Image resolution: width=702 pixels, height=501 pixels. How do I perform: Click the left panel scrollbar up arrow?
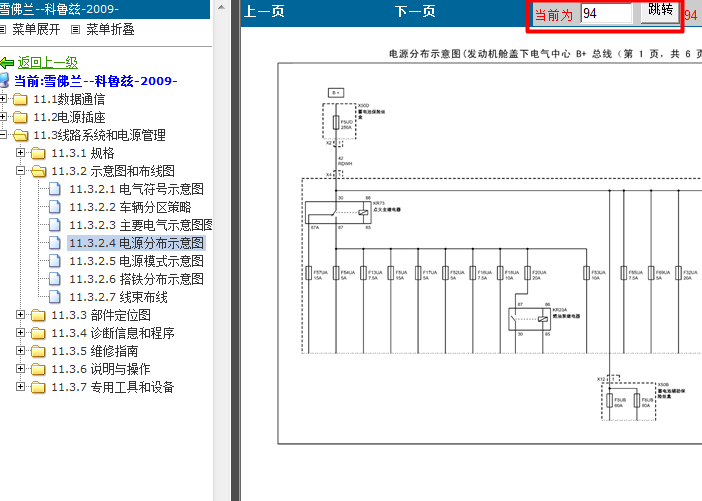click(x=221, y=7)
